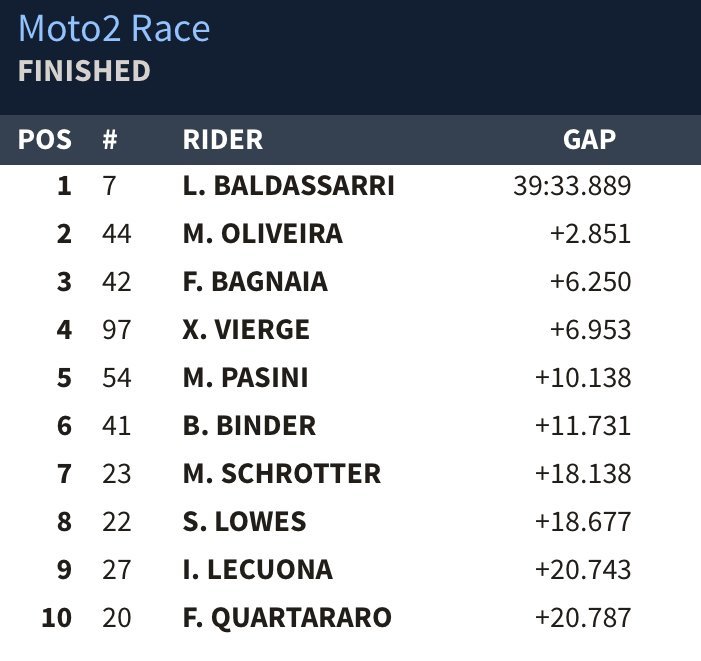Click the GAP column header
Image resolution: width=701 pixels, height=661 pixels.
click(x=589, y=140)
